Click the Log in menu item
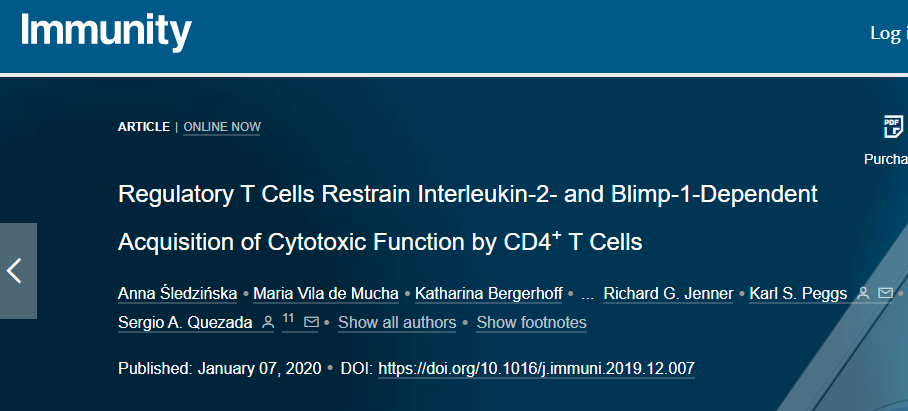Screen dimensions: 908x411 [888, 33]
